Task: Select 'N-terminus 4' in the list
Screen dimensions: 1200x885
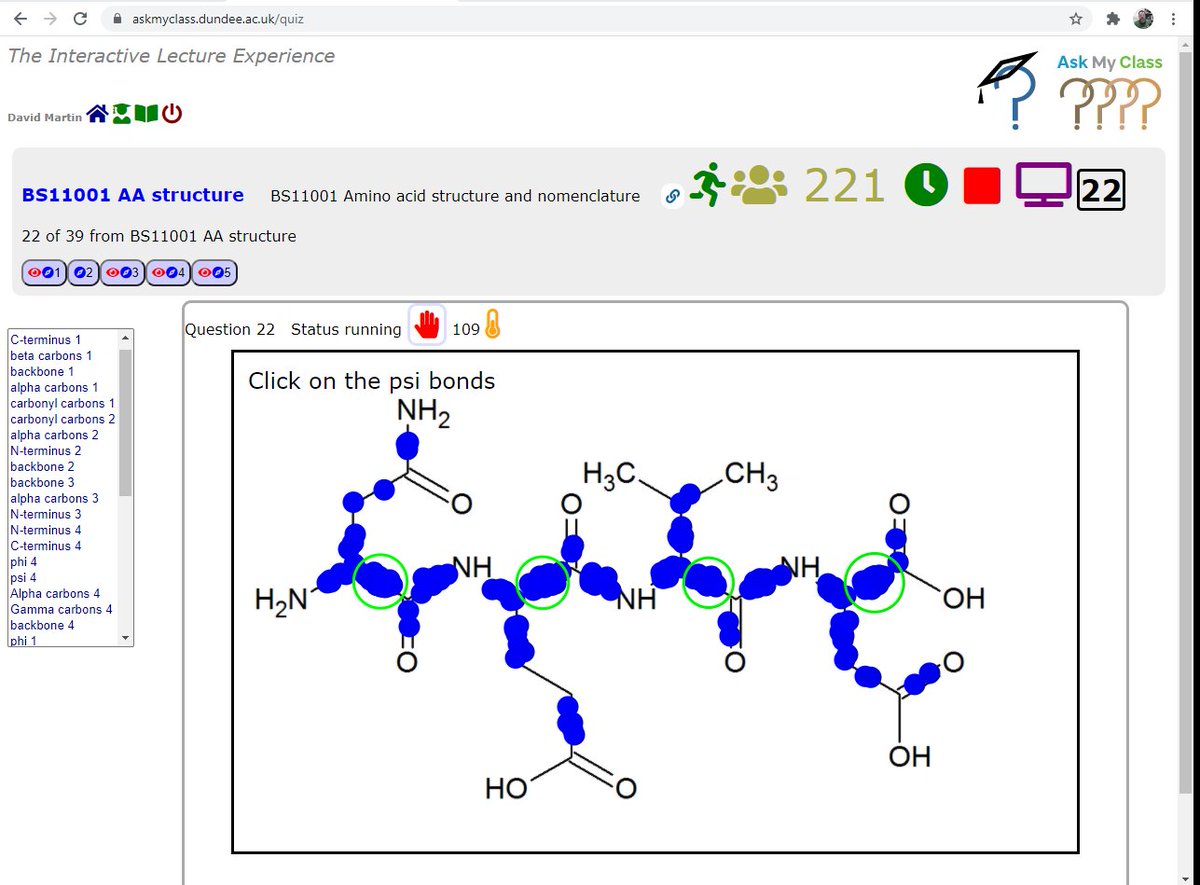Action: click(46, 530)
